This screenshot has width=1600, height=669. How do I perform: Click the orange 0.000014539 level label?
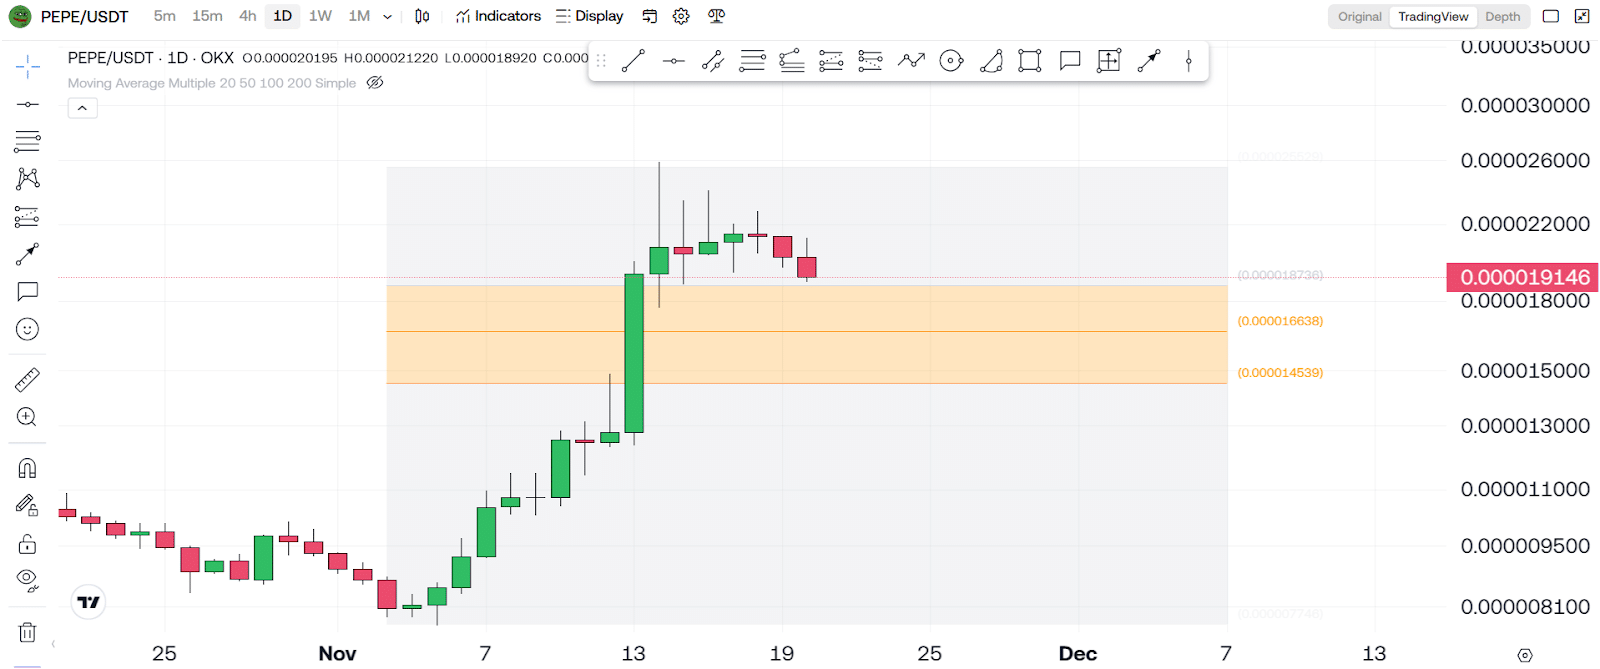click(1280, 373)
